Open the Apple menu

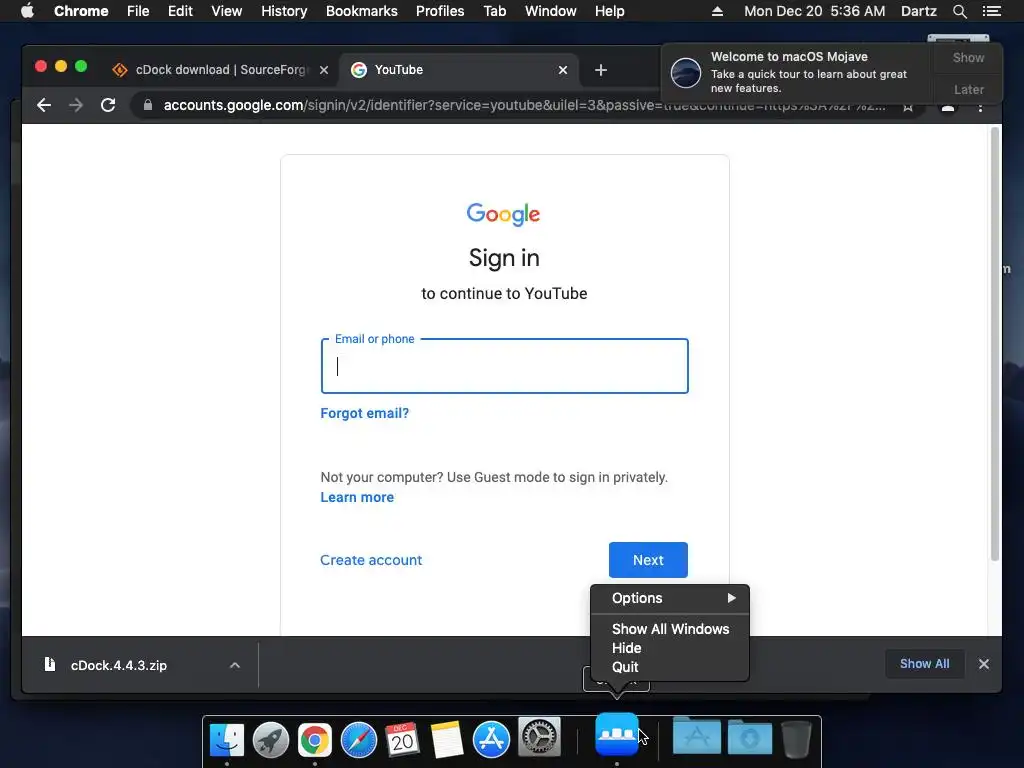click(x=27, y=11)
